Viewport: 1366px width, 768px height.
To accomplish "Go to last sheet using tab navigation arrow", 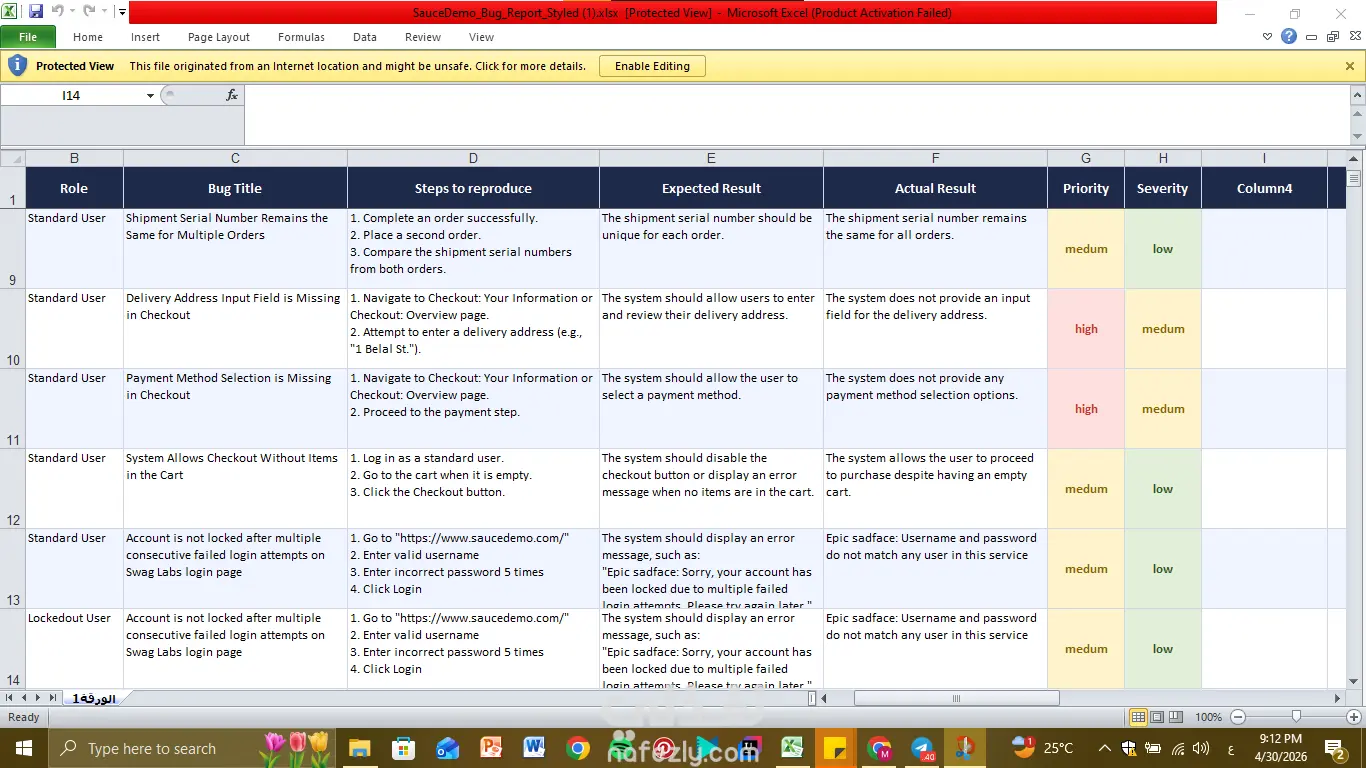I will [53, 698].
